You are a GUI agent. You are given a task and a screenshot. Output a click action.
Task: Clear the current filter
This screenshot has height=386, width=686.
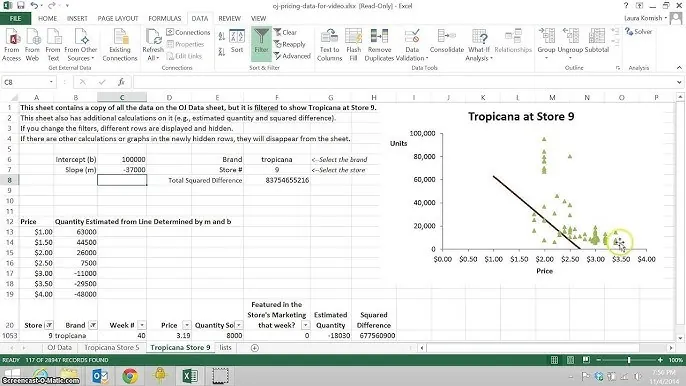click(x=285, y=32)
